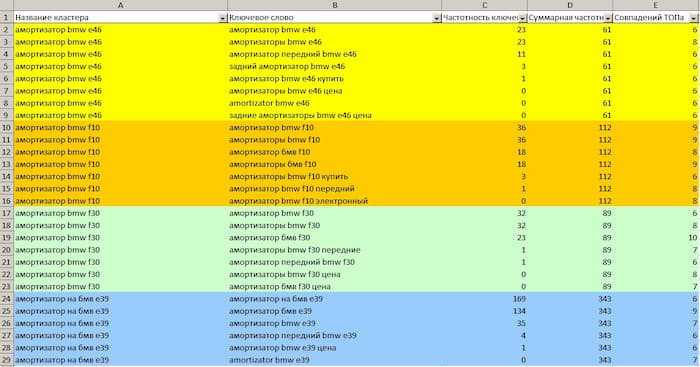Select row header 10

(x=7, y=128)
